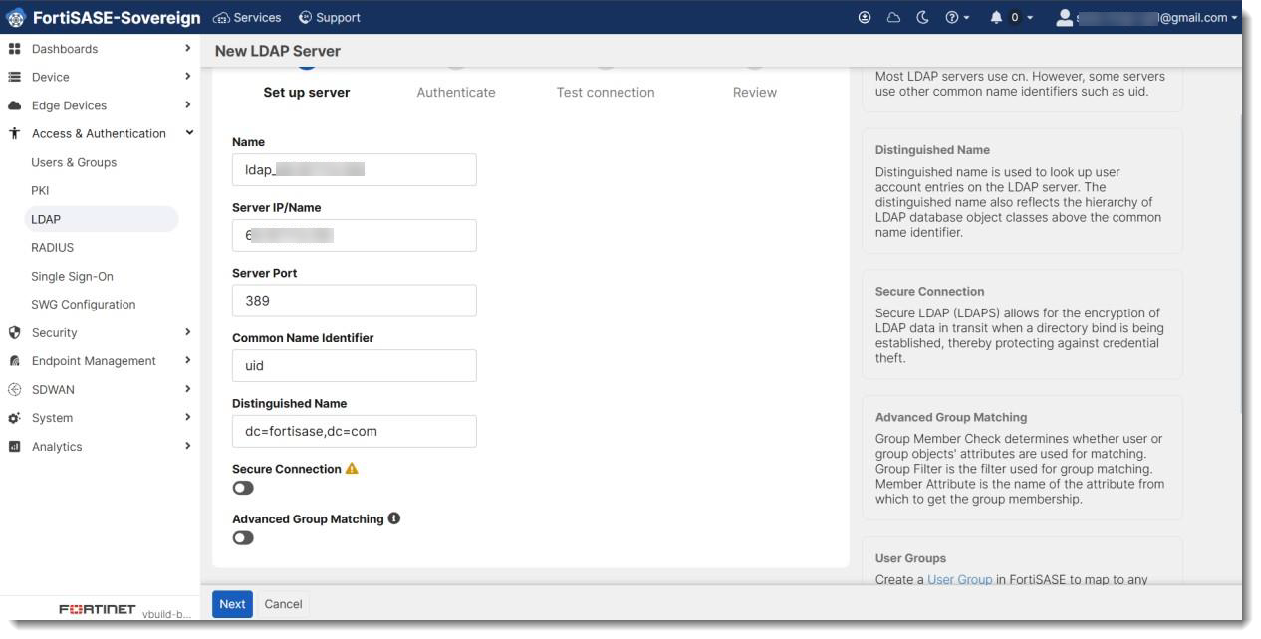Screen dimensions: 1261x639
Task: Click the Fortinet logo at the bottom
Action: point(97,609)
